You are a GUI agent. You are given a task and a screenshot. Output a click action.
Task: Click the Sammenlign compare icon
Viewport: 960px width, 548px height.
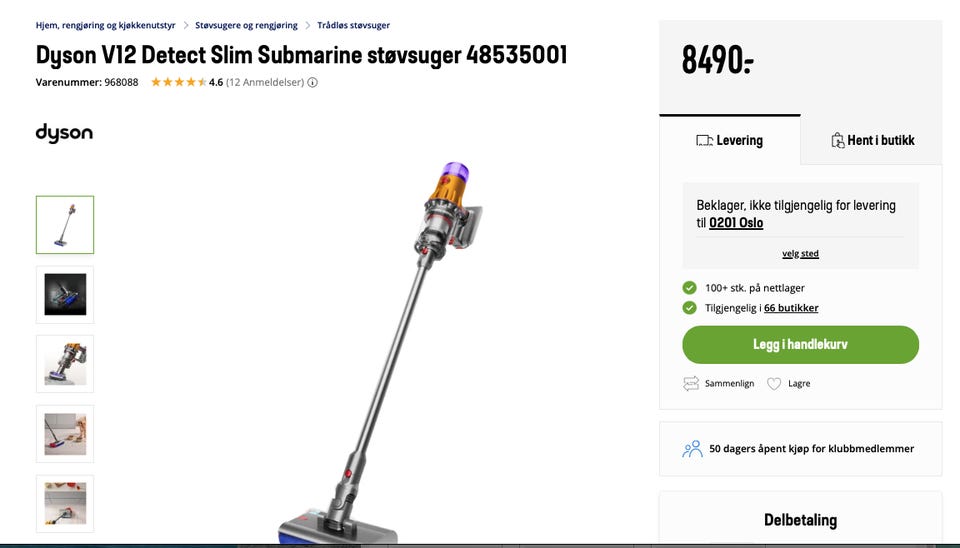point(691,383)
